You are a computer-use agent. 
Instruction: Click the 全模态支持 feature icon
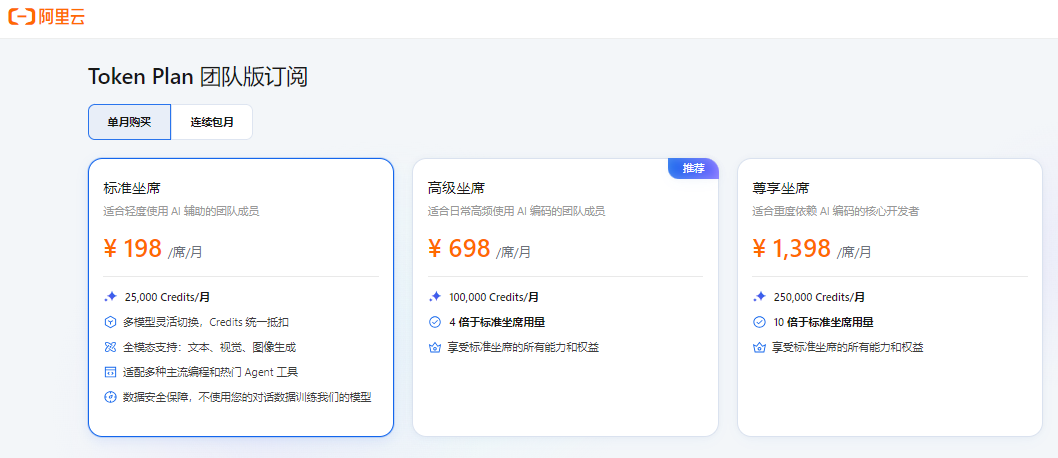coord(110,347)
